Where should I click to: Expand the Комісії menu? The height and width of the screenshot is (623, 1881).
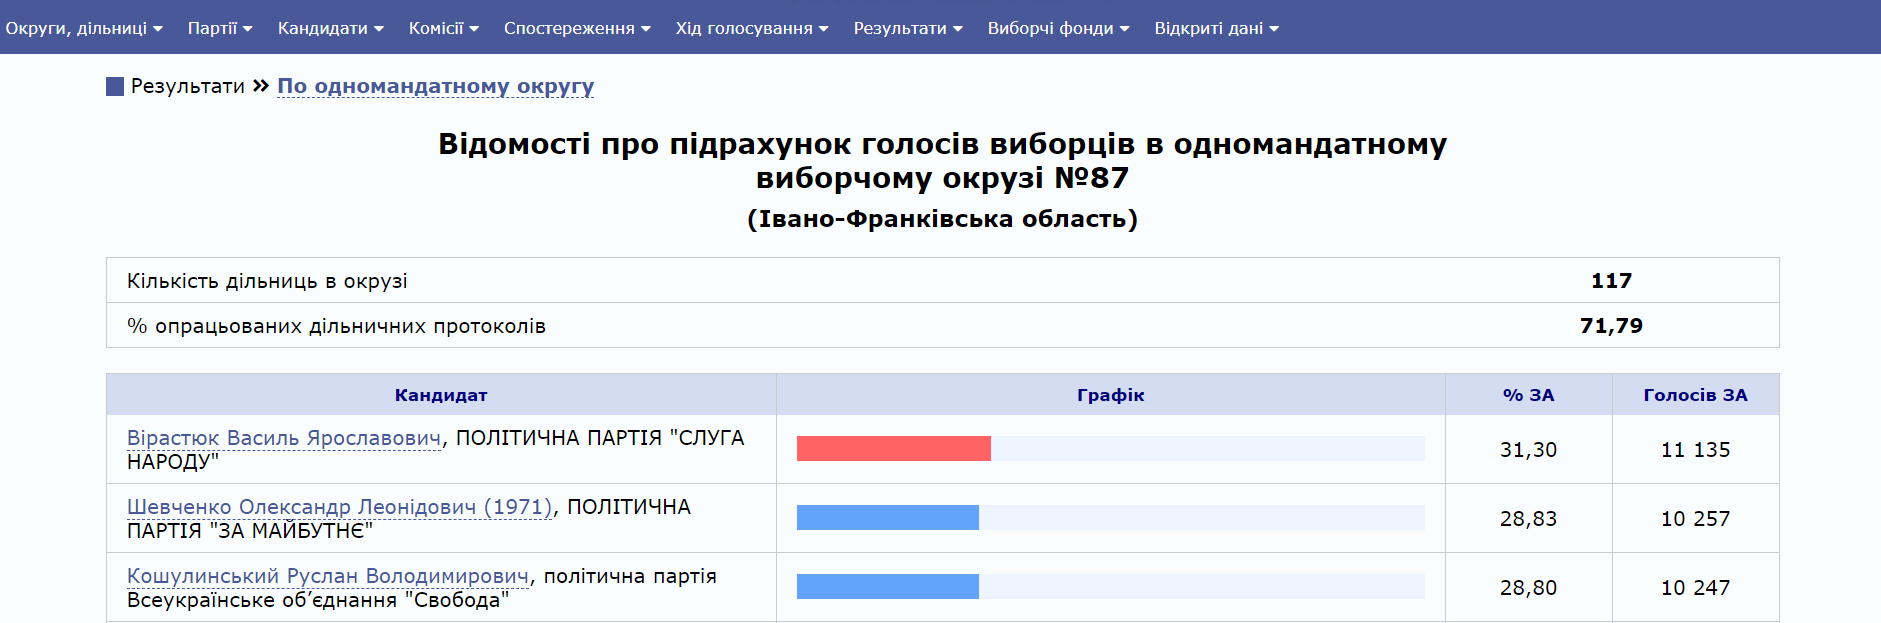443,28
